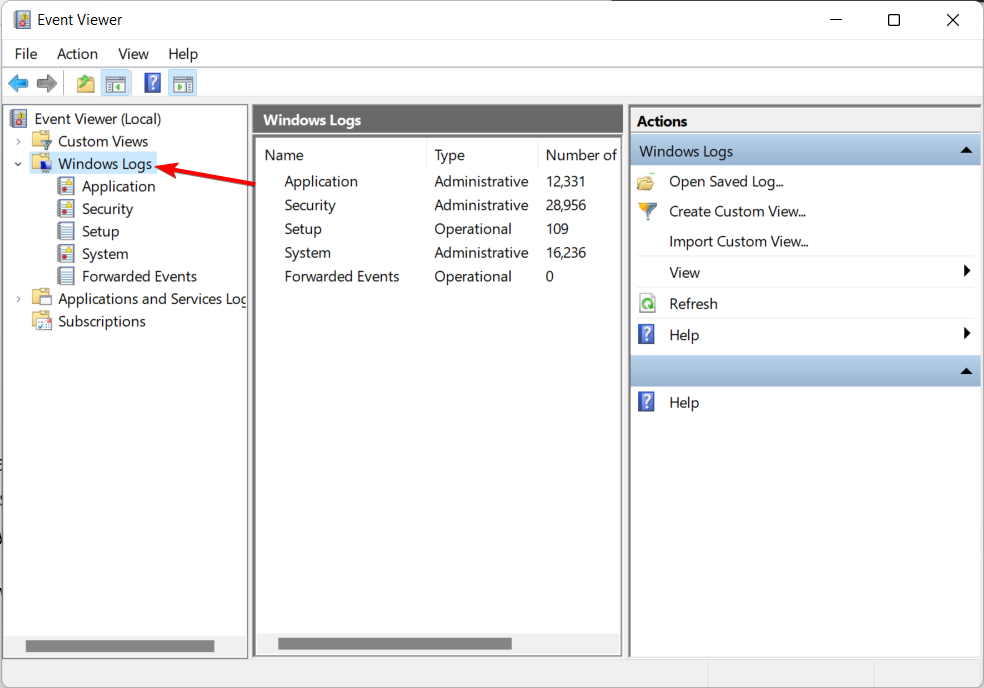Click the tree pane horizontal scrollbar

[x=120, y=646]
